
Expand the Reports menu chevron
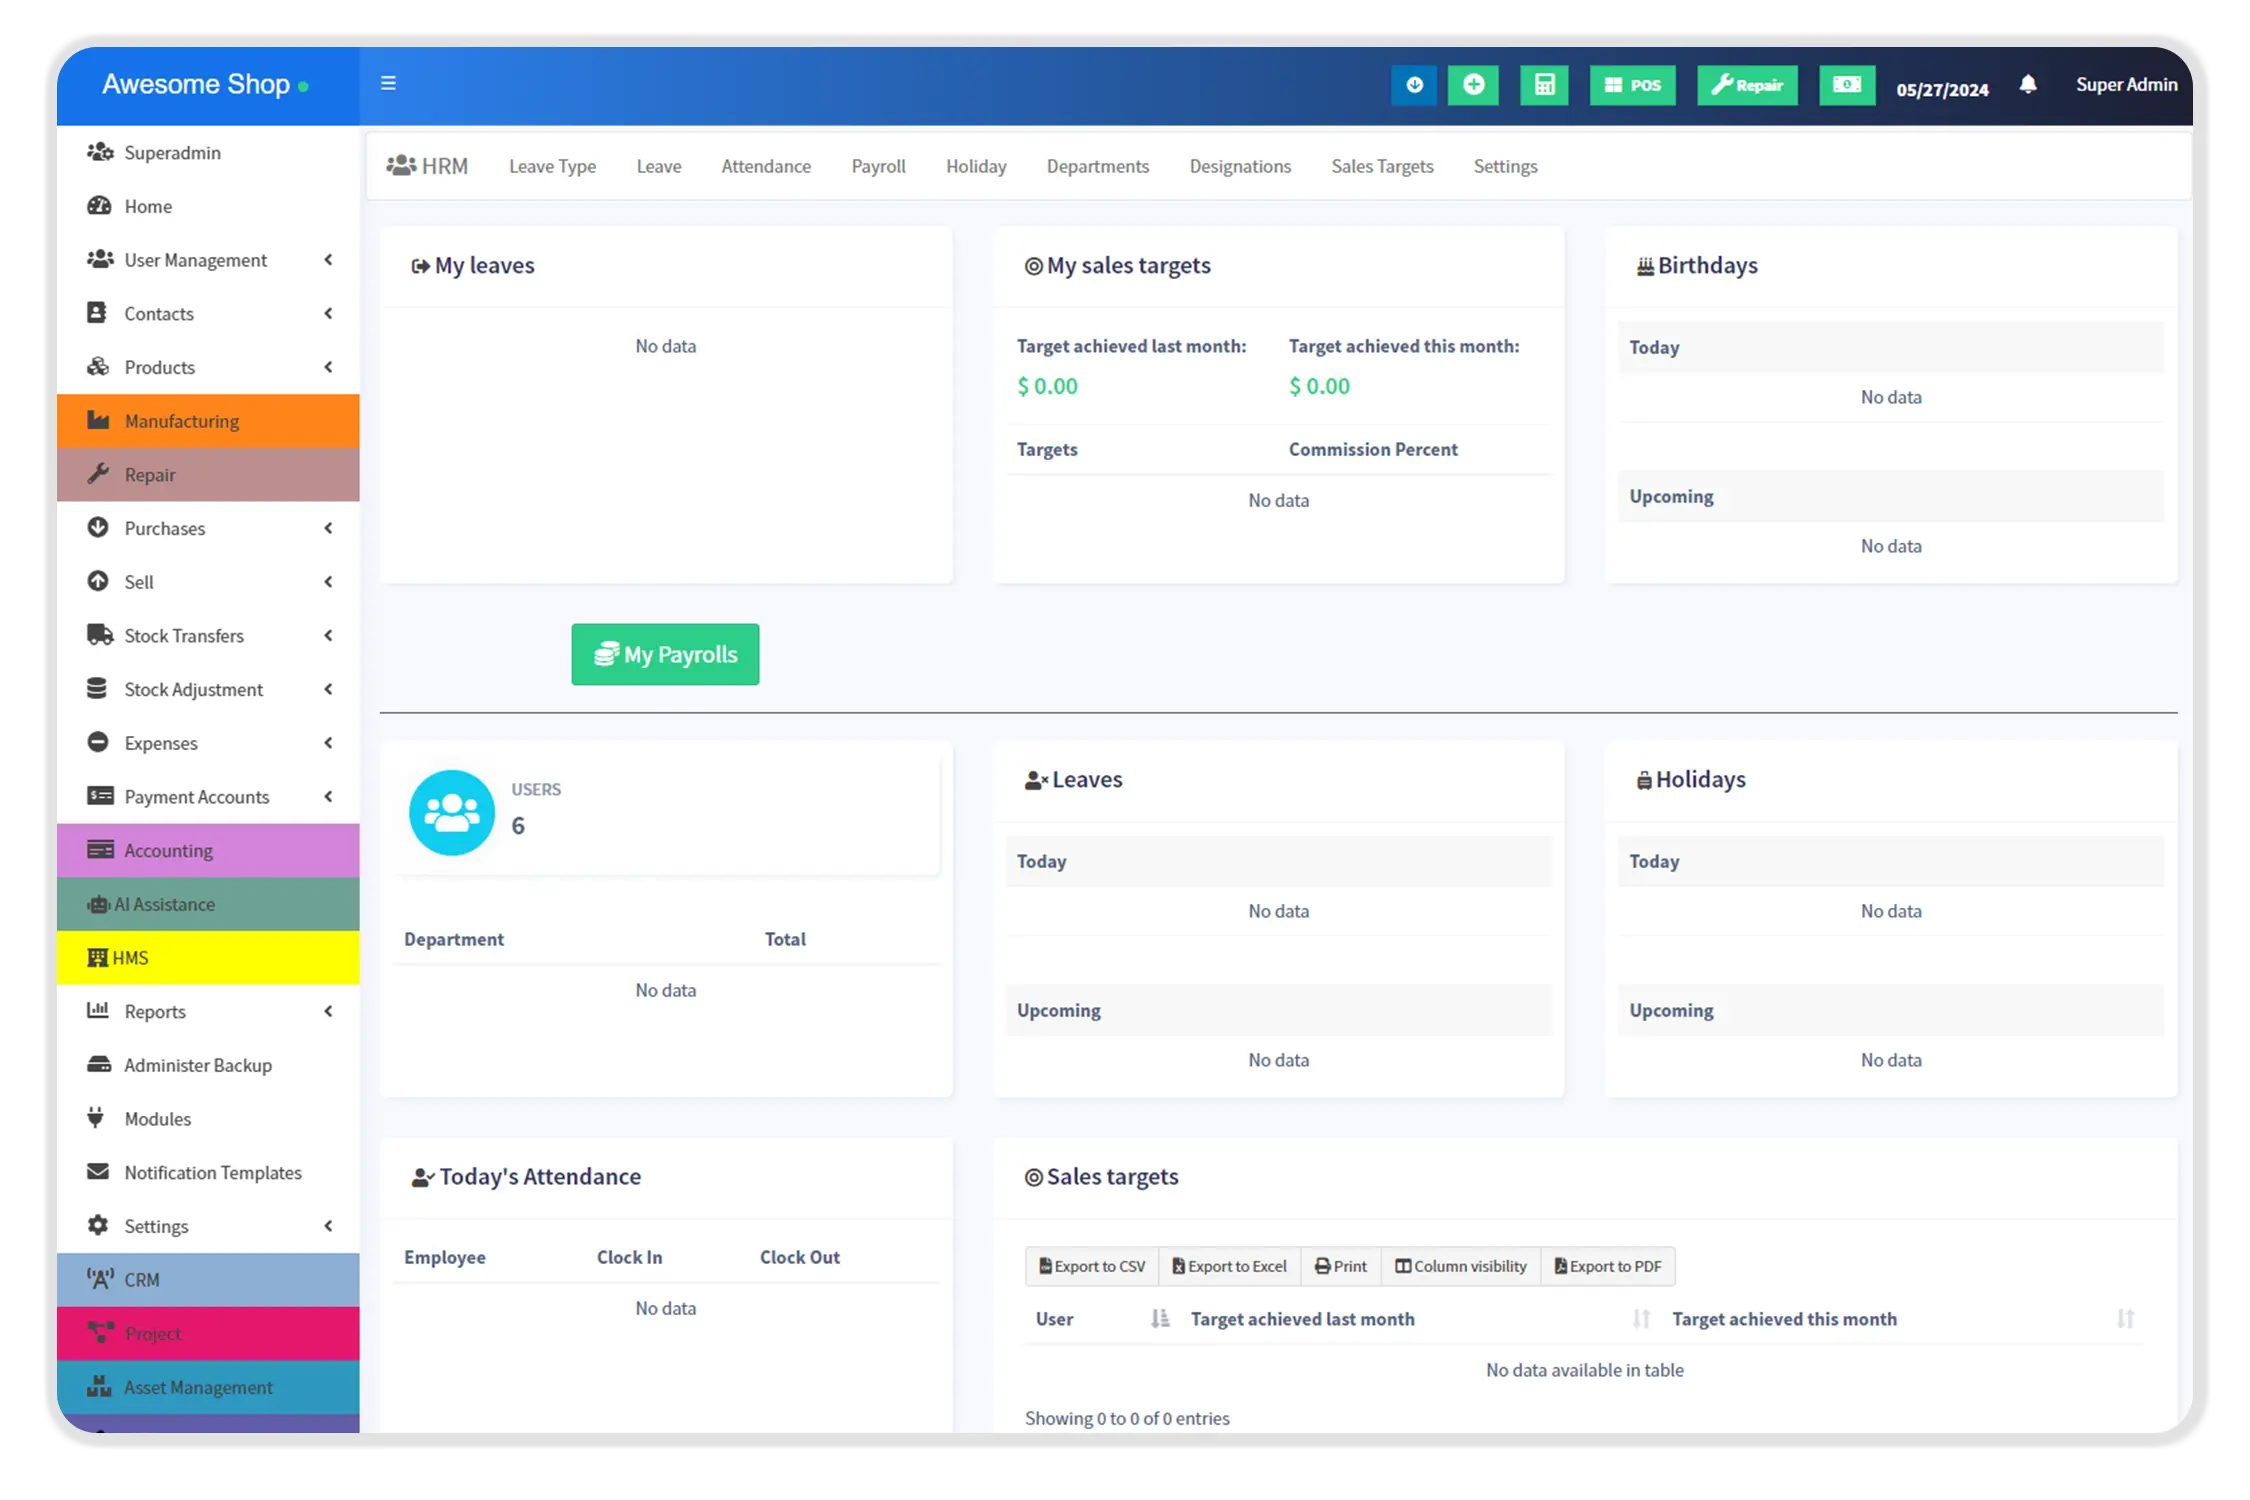click(328, 1011)
